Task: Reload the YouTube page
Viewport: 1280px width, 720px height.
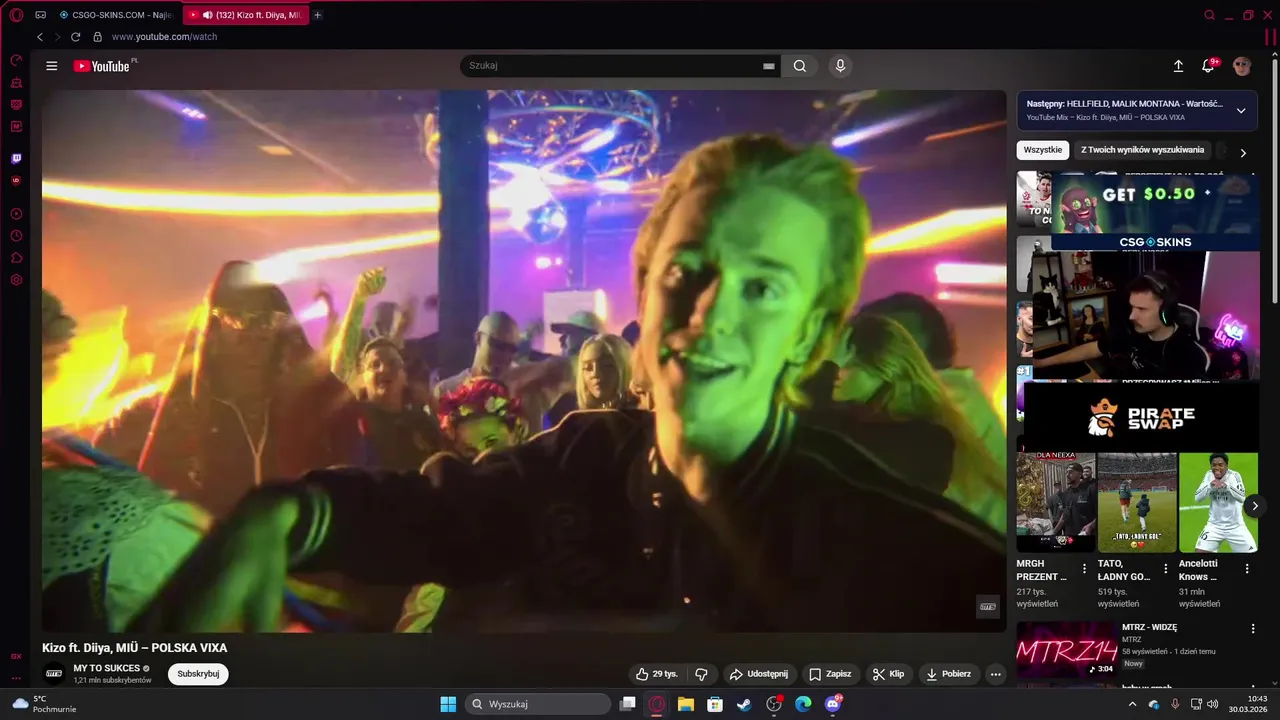Action: click(x=75, y=37)
